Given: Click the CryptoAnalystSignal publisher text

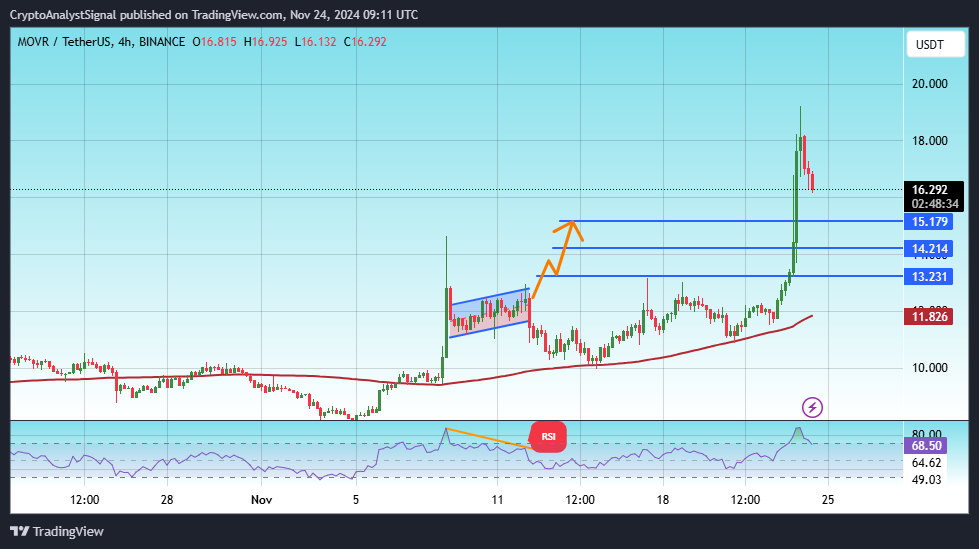Looking at the screenshot, I should 64,14.
